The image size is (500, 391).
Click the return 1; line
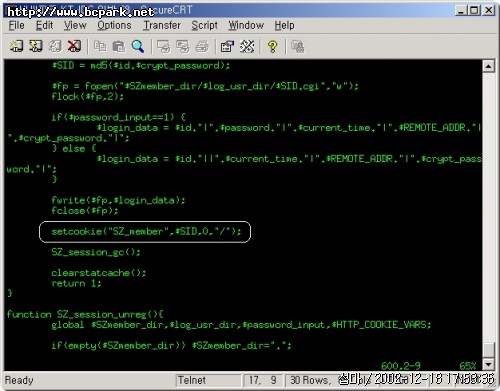pyautogui.click(x=76, y=283)
